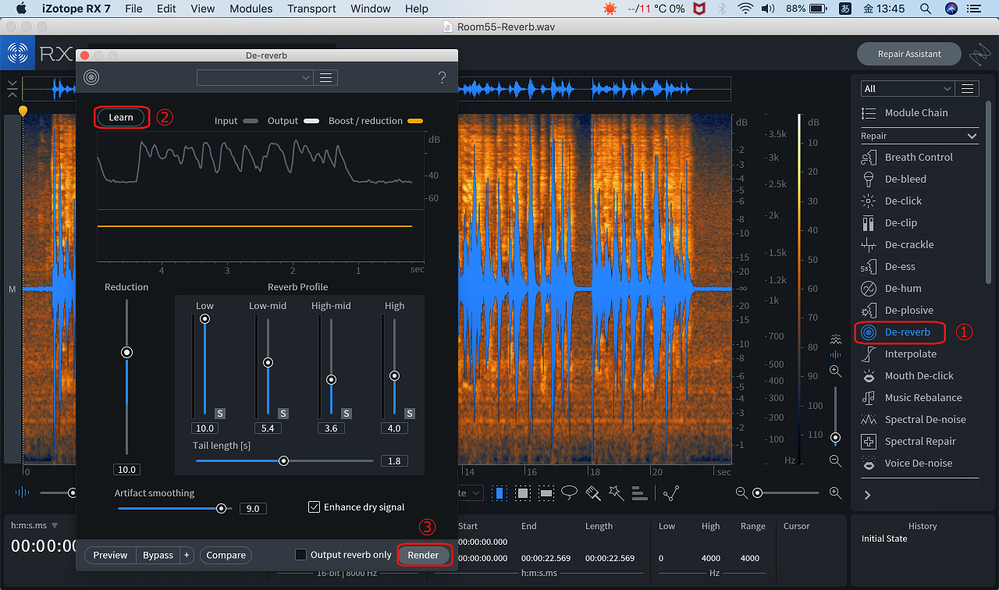
Task: Open the Voice De-noise module
Action: point(916,463)
